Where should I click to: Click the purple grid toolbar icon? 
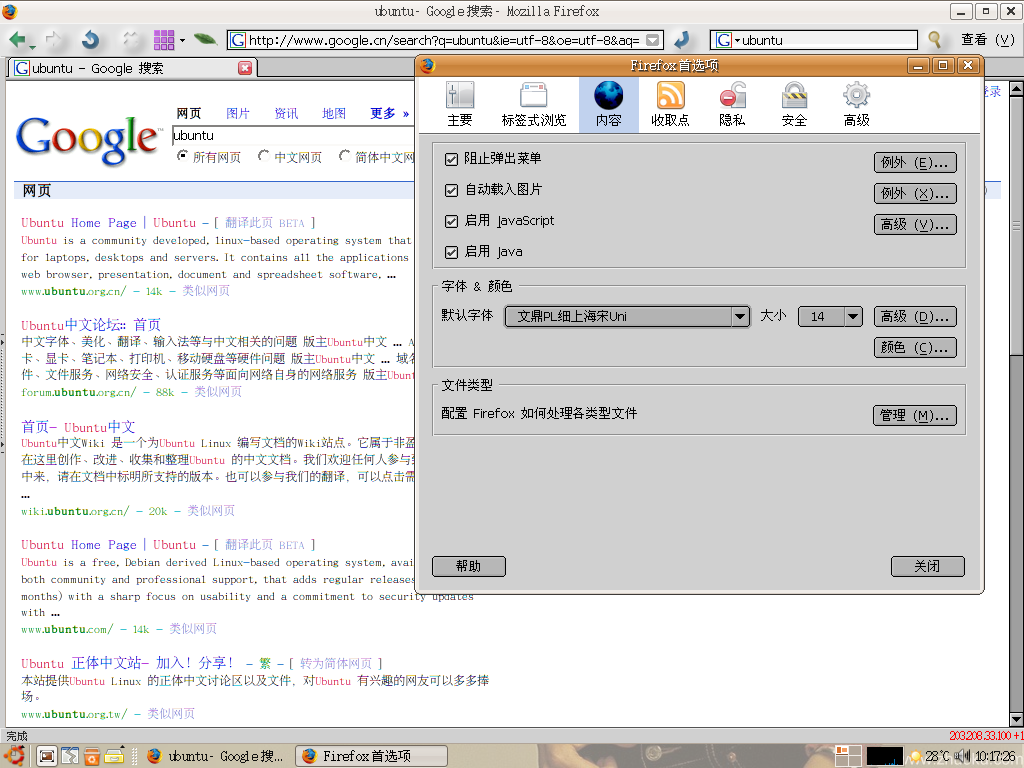164,40
